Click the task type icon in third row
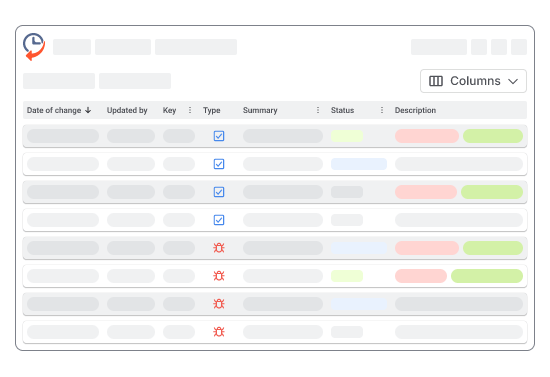The height and width of the screenshot is (377, 550). click(x=219, y=192)
